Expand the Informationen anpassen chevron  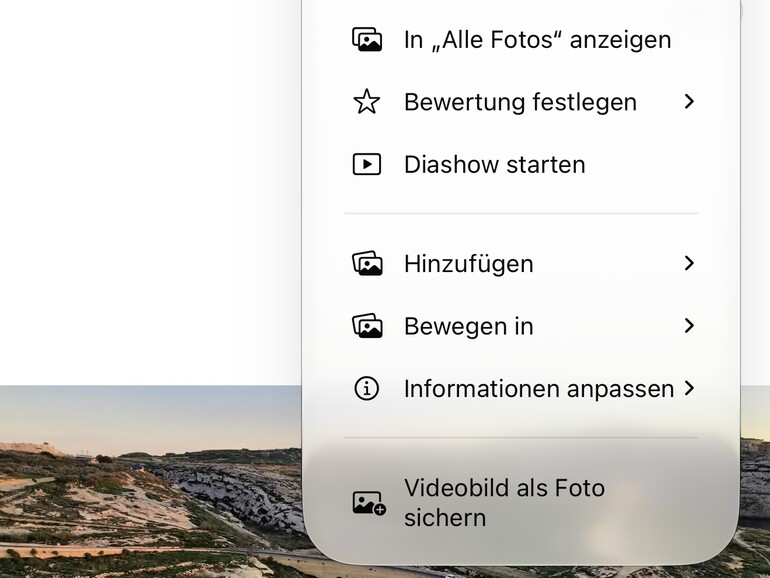tap(689, 388)
